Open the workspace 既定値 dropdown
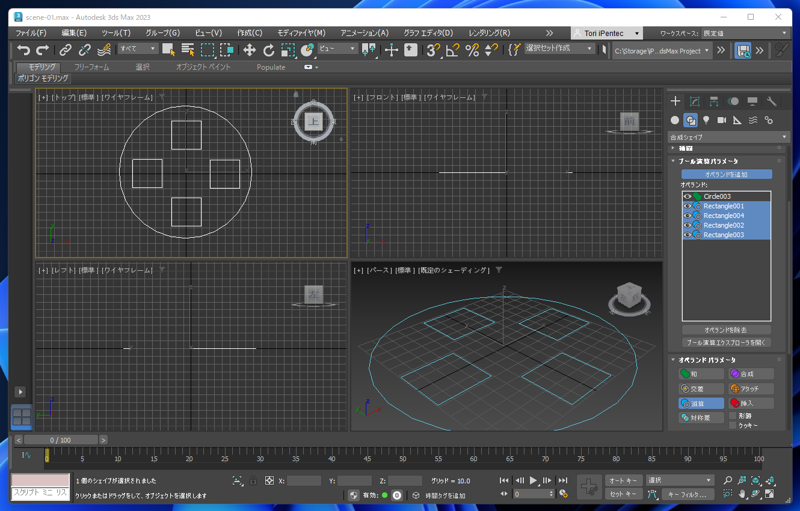 (x=745, y=33)
